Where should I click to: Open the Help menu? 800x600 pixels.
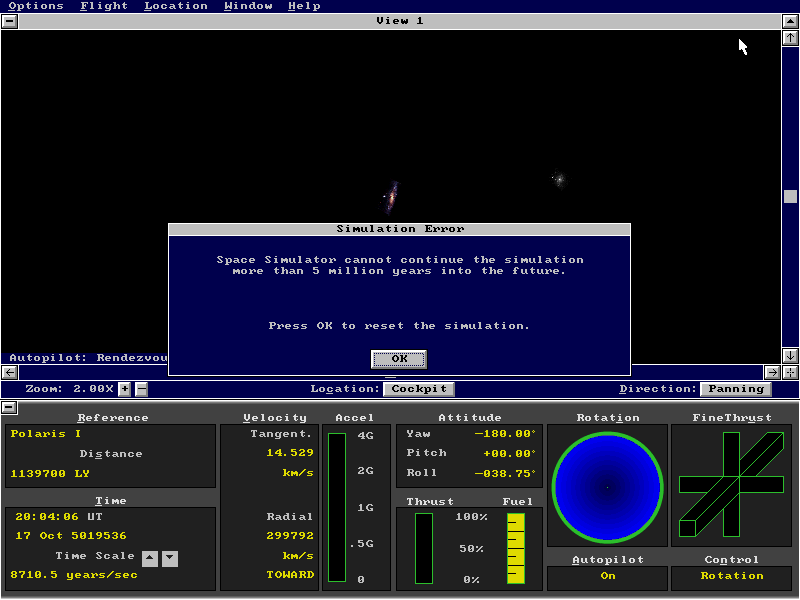[304, 6]
